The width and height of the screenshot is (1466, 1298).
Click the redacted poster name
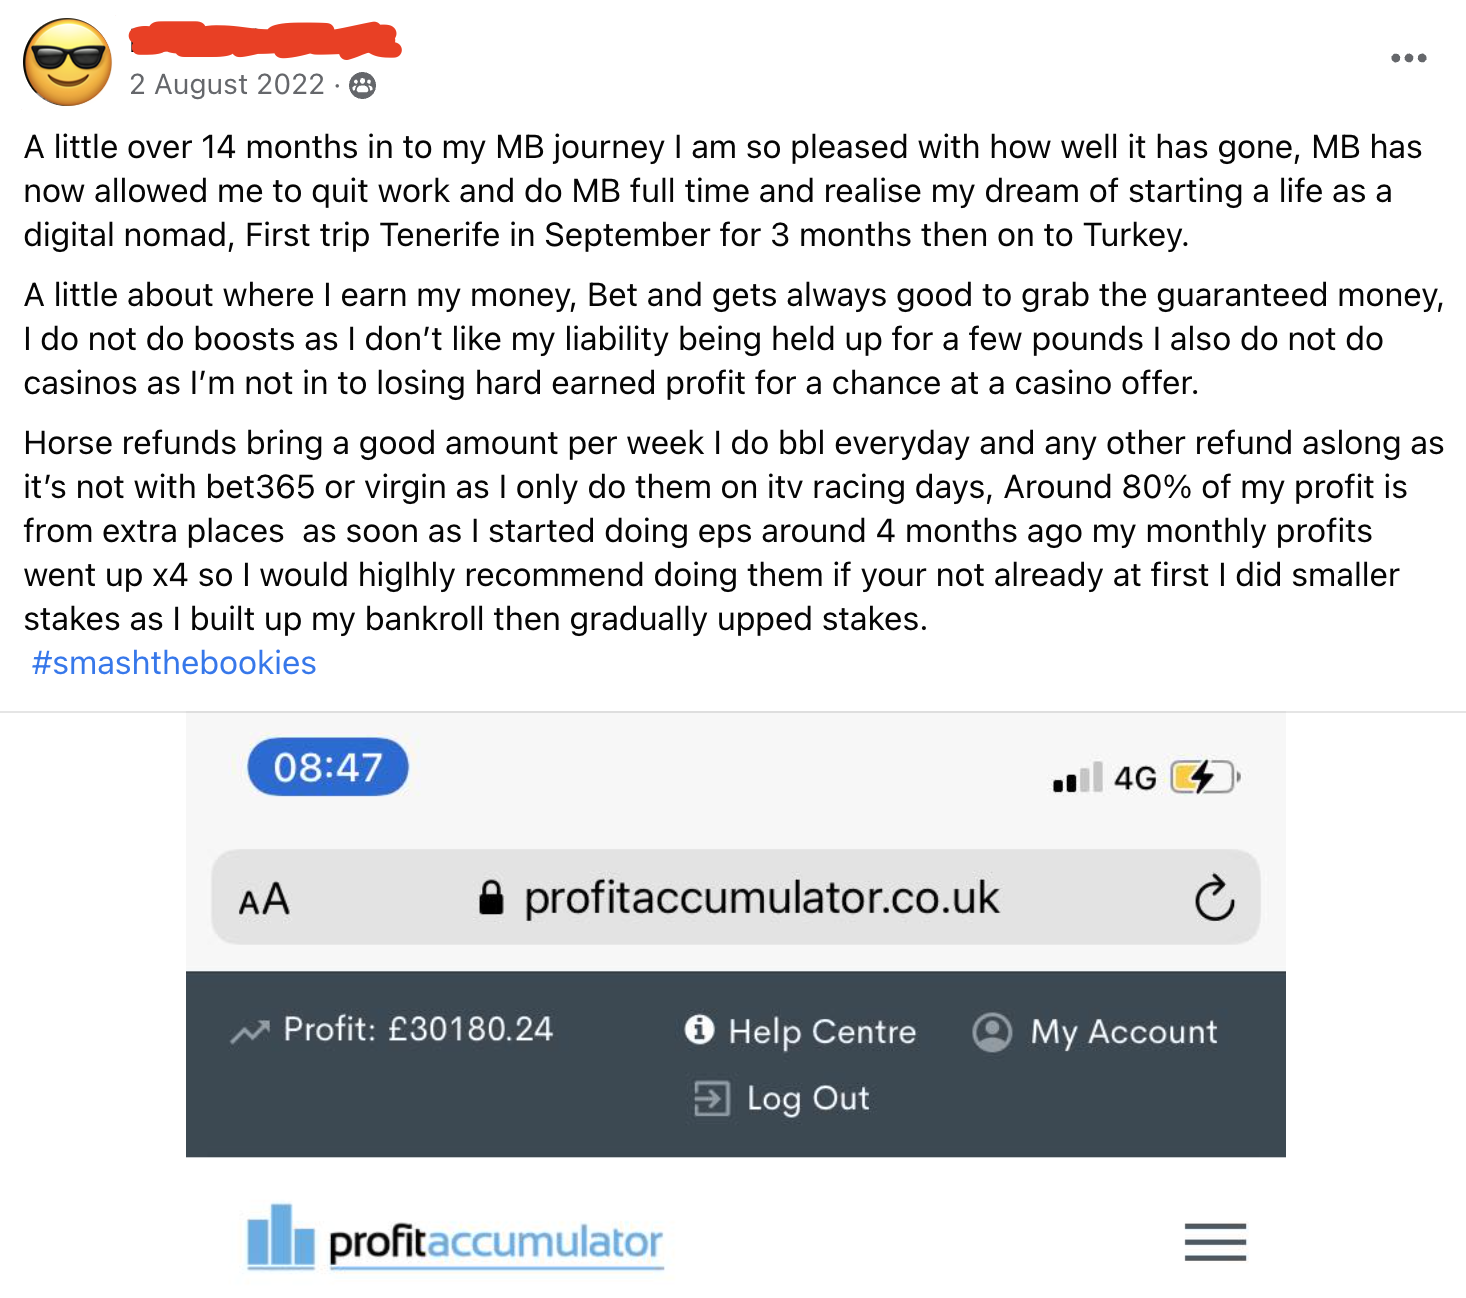(265, 40)
